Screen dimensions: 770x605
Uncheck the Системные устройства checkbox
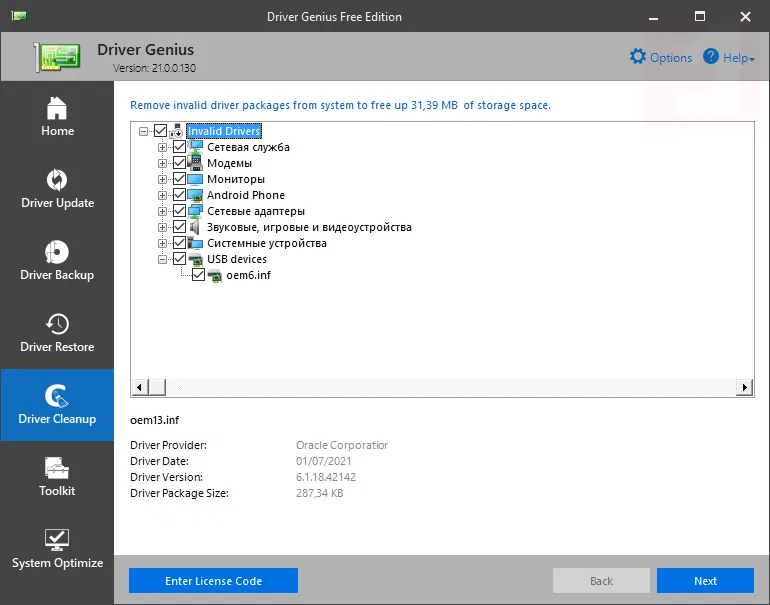[x=179, y=243]
